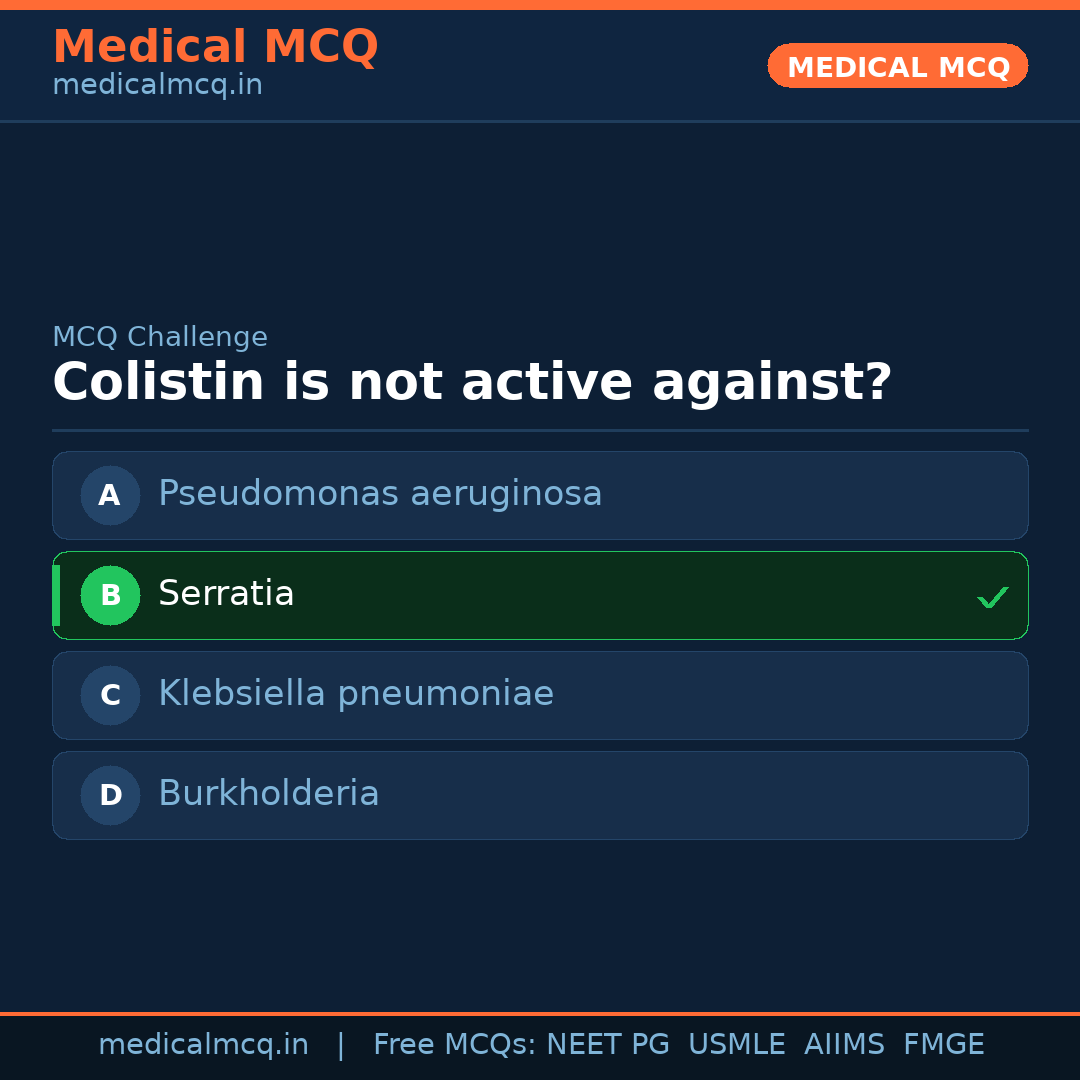Visit medicalmcq.in link under the header
Screen dimensions: 1080x1080
coord(157,86)
